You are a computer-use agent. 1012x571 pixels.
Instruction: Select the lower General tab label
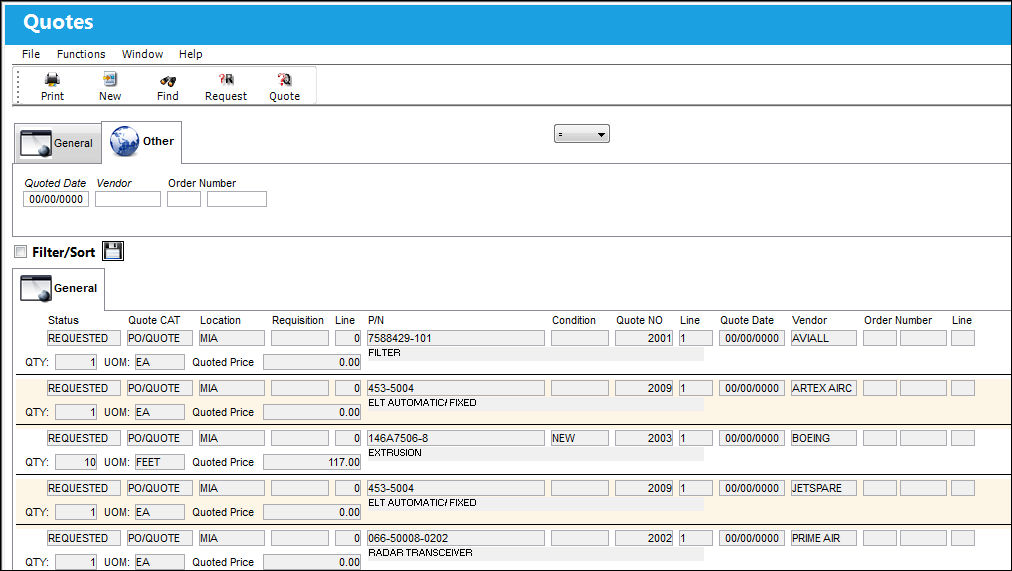coord(76,288)
